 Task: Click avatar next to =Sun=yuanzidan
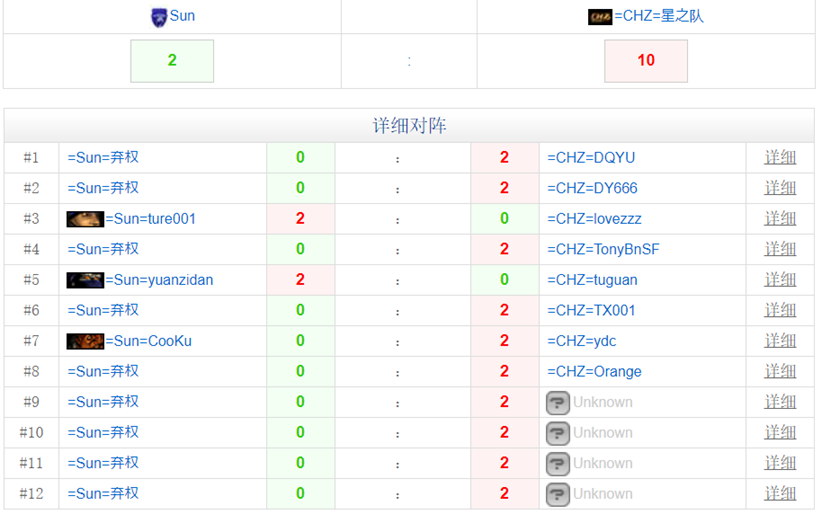pos(85,280)
